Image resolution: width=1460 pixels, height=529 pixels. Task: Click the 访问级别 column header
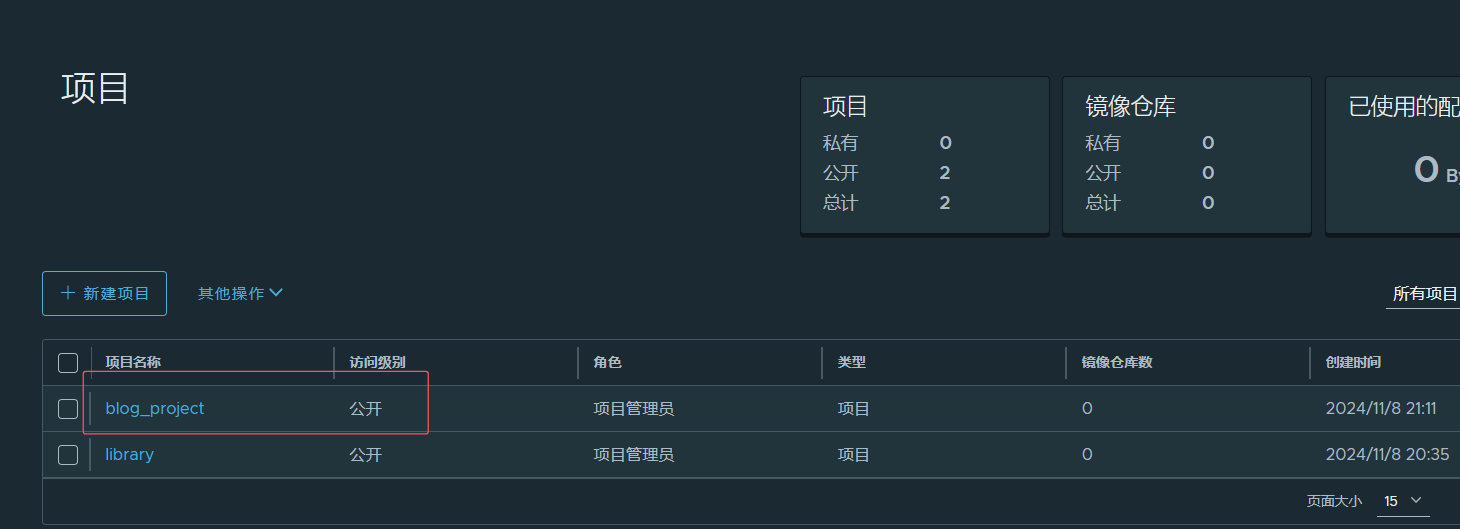(x=377, y=362)
